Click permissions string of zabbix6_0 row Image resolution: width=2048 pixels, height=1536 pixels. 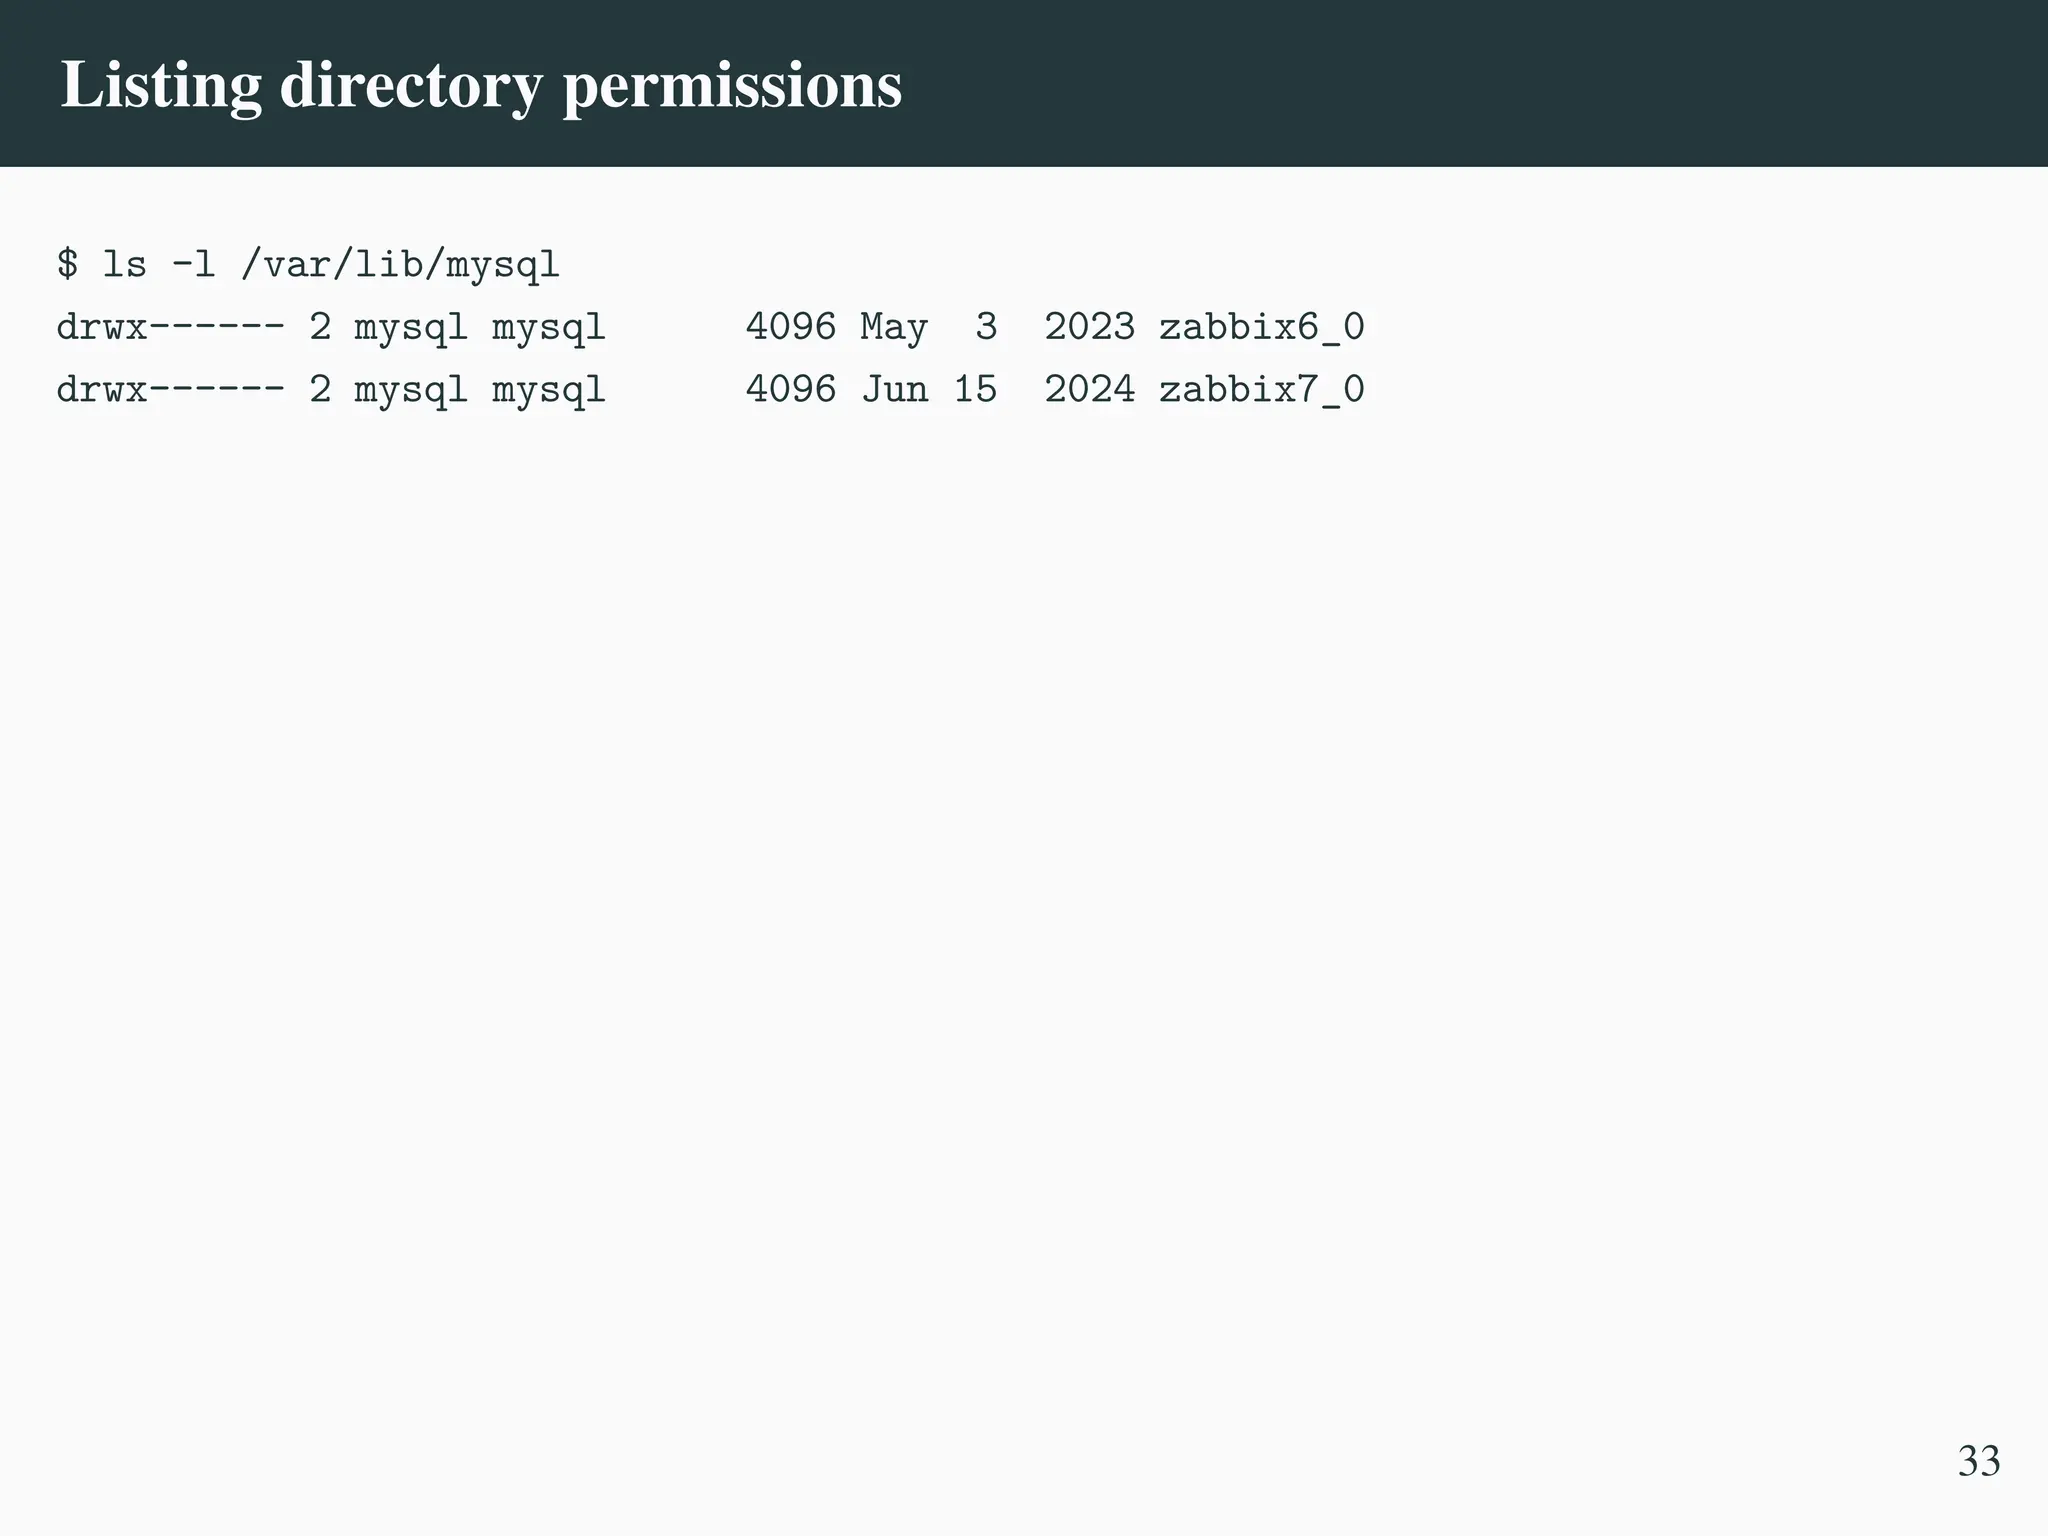coord(170,327)
